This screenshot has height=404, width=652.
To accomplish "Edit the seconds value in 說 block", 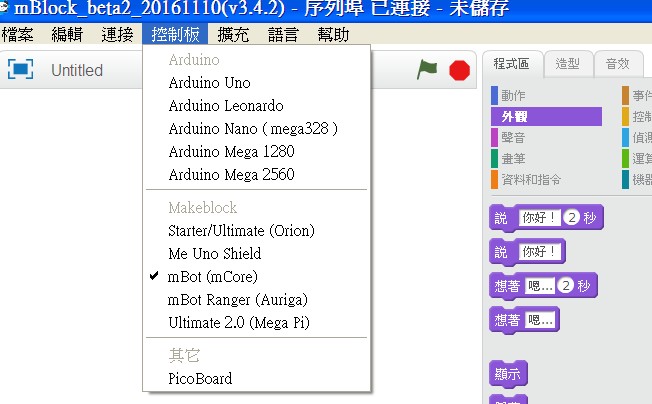I will (572, 217).
